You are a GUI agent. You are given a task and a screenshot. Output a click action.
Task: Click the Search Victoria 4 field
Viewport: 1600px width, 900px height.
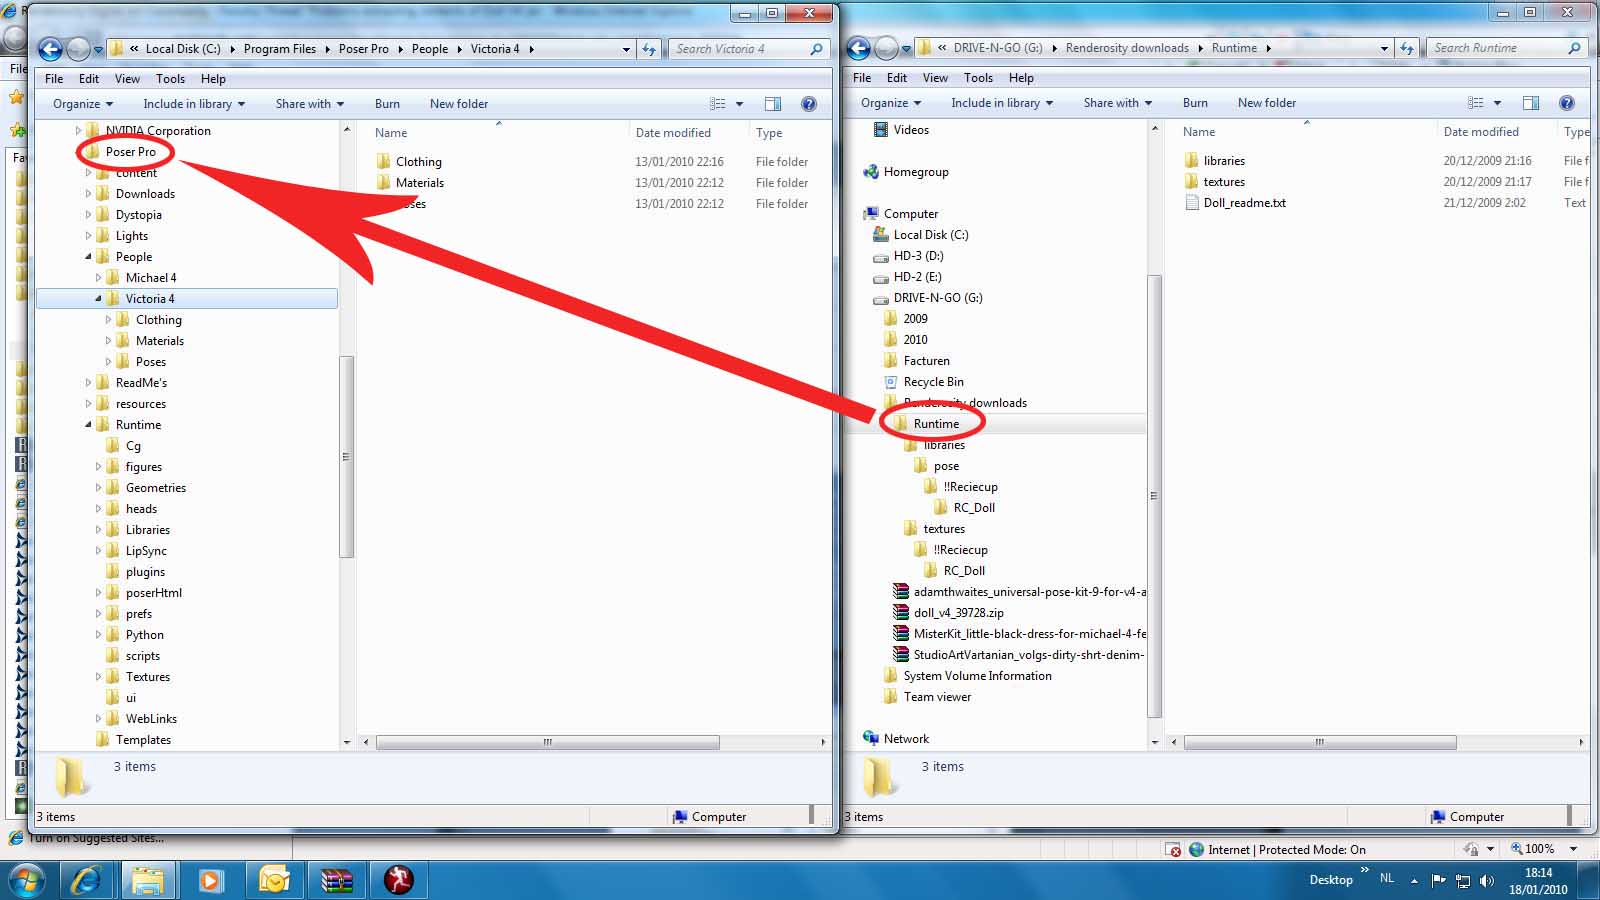tap(750, 48)
